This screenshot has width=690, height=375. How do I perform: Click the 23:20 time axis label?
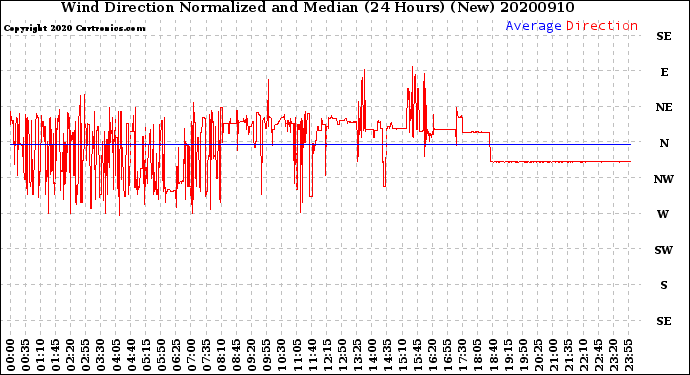click(613, 355)
